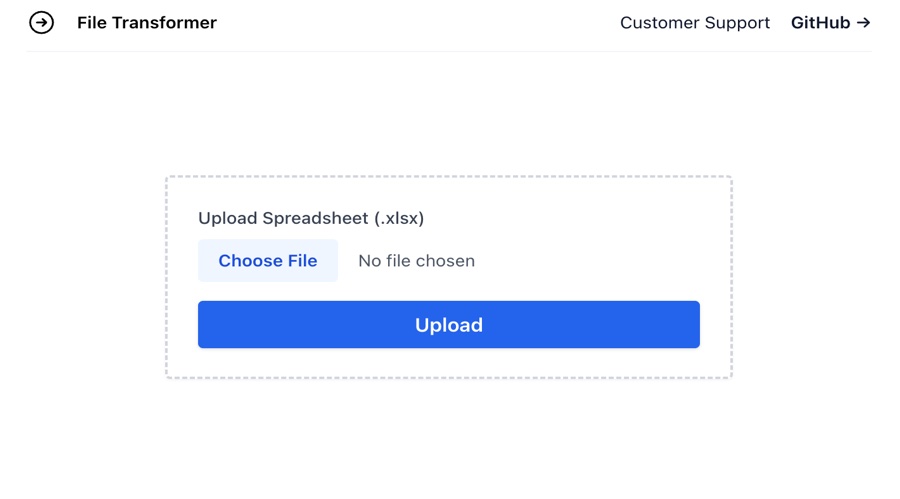This screenshot has height=499, width=900.
Task: Click the header brand icon left of title
Action: coord(41,22)
